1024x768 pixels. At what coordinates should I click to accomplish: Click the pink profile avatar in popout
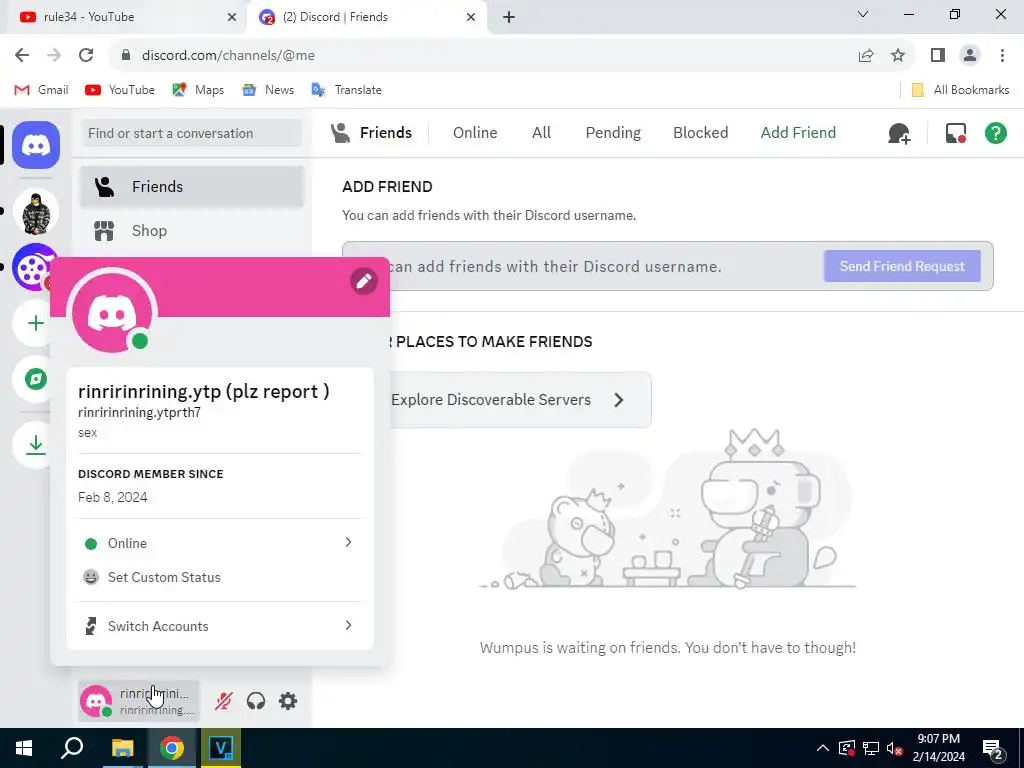(112, 312)
